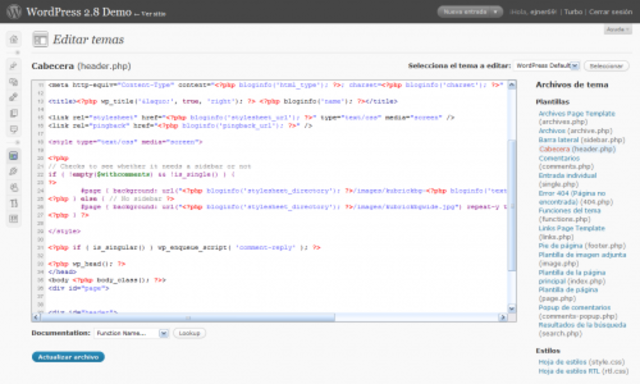640x384 pixels.
Task: Open Hoja de estilos (style.css)
Action: pyautogui.click(x=562, y=362)
